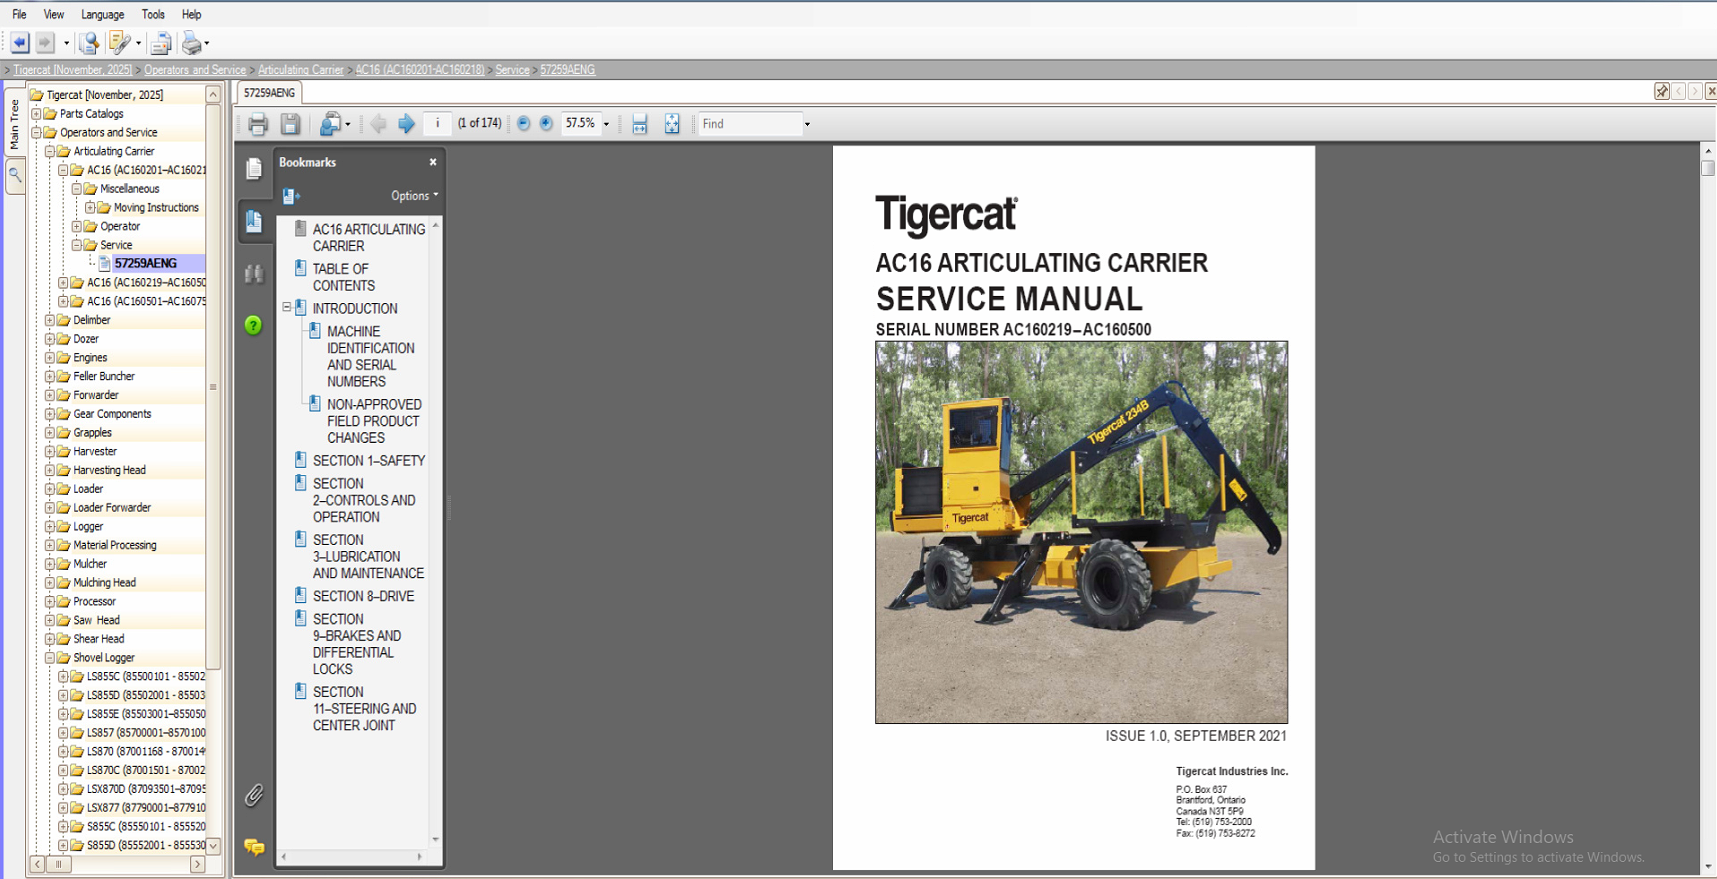
Task: Select the 57259AENG document tab
Action: click(270, 93)
